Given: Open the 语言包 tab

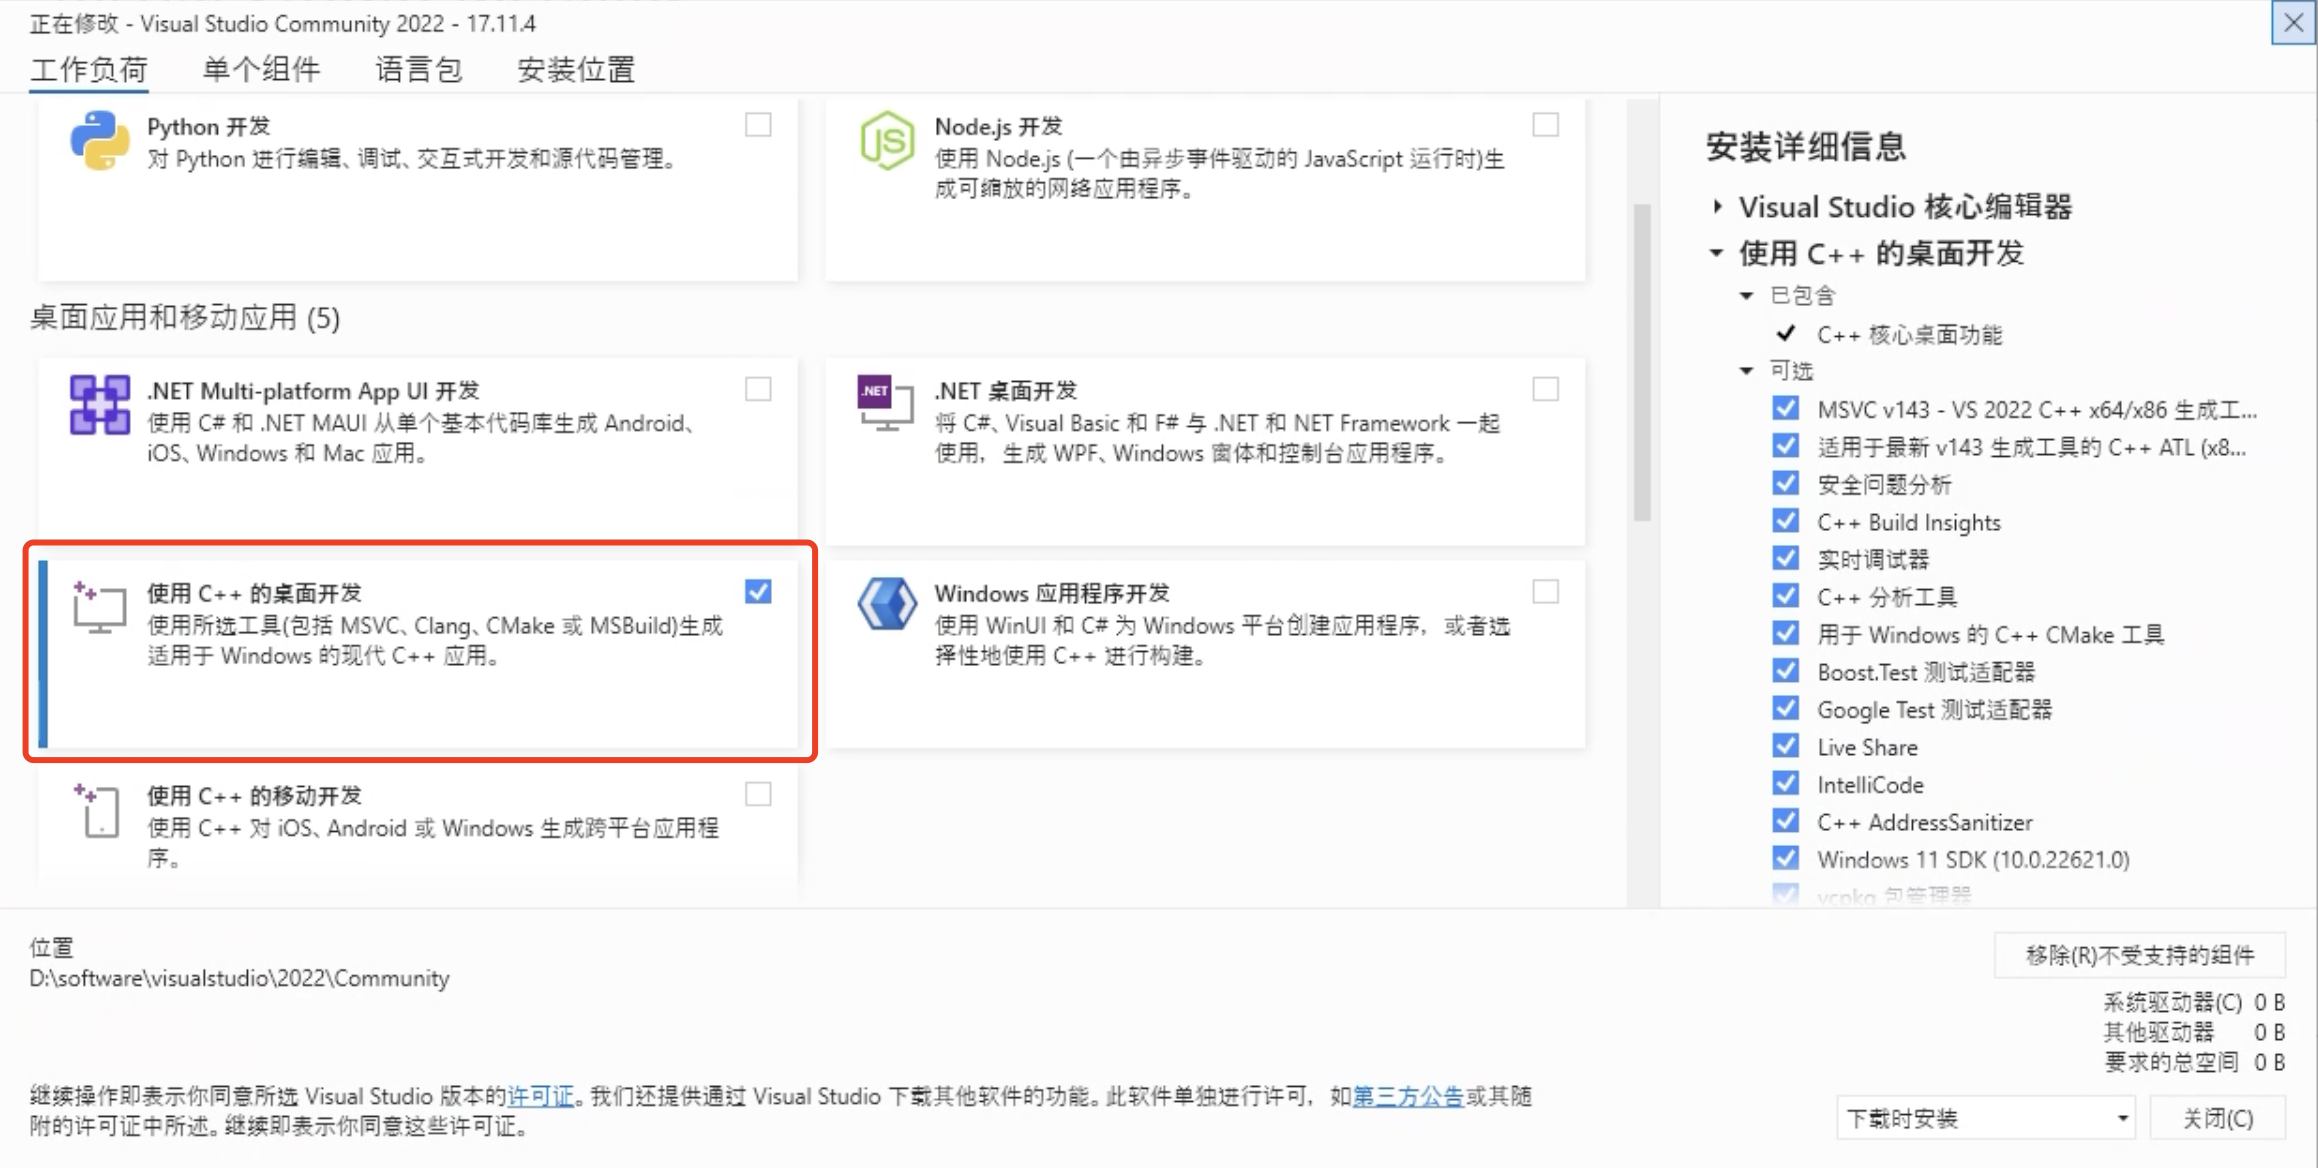Looking at the screenshot, I should (x=419, y=70).
